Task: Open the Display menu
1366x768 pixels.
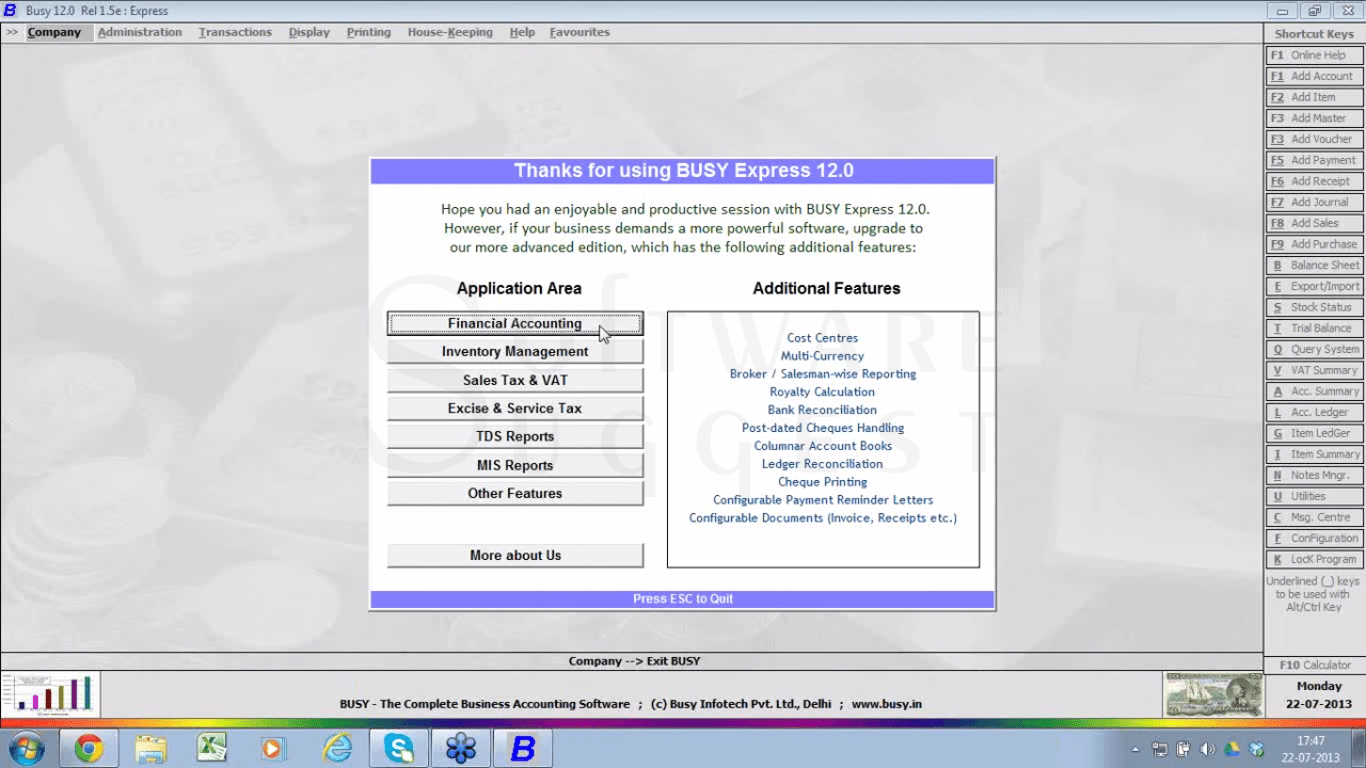Action: (309, 32)
